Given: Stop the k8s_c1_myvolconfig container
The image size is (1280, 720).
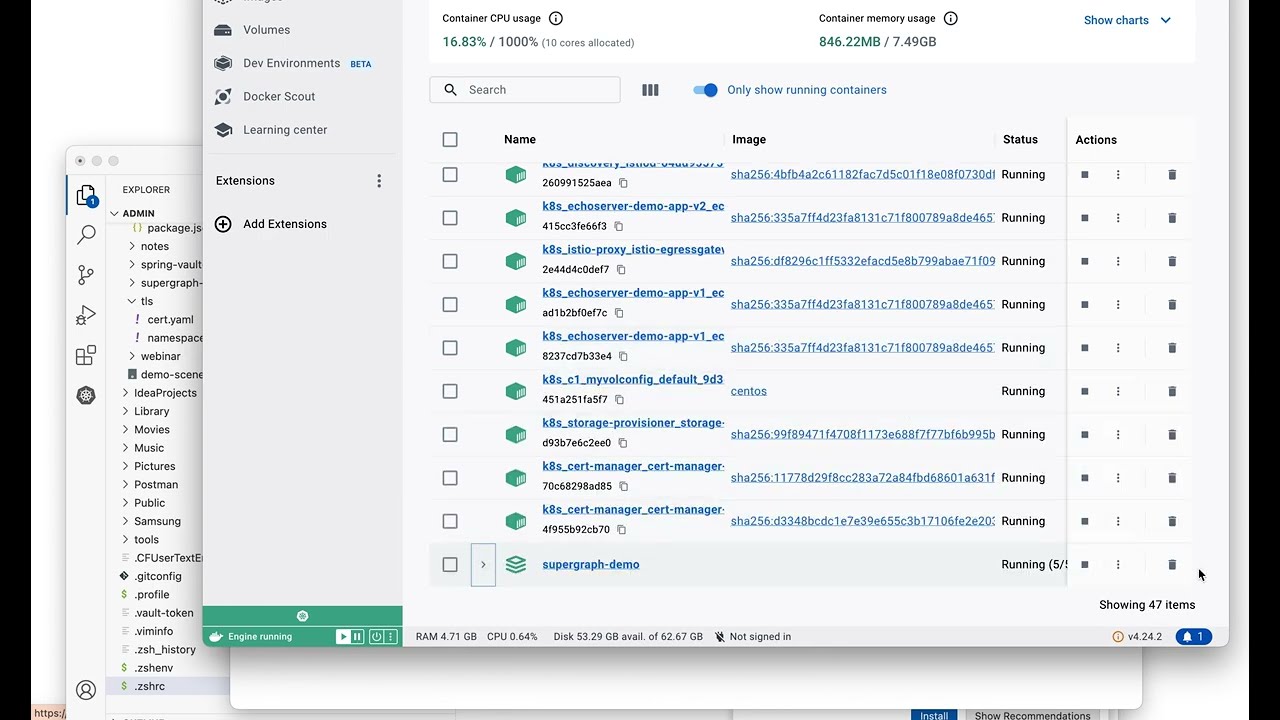Looking at the screenshot, I should (x=1084, y=391).
